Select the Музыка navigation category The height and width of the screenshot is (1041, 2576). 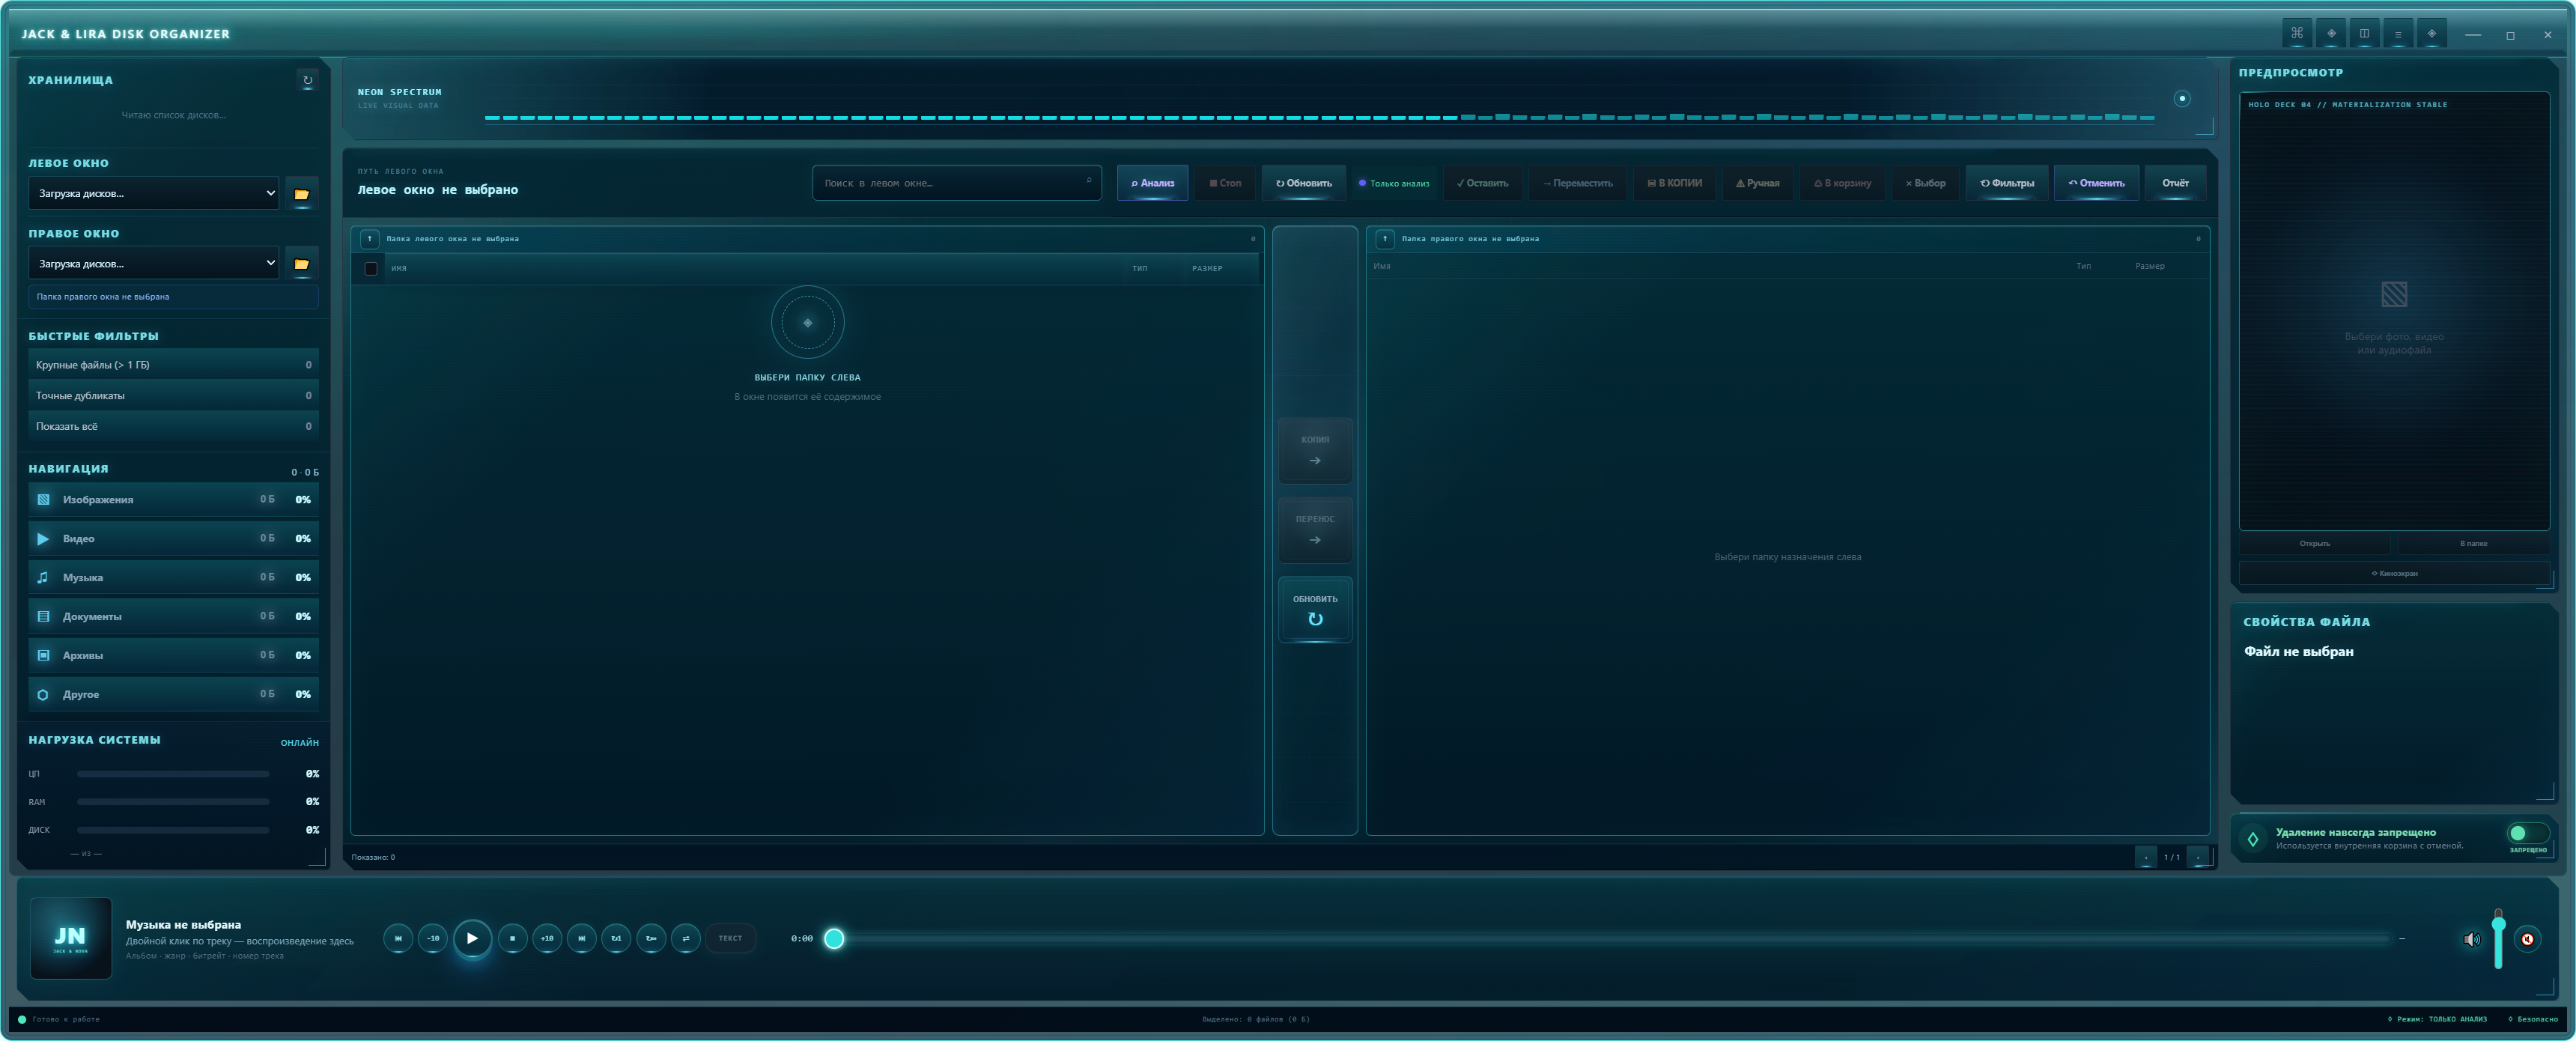pos(173,578)
